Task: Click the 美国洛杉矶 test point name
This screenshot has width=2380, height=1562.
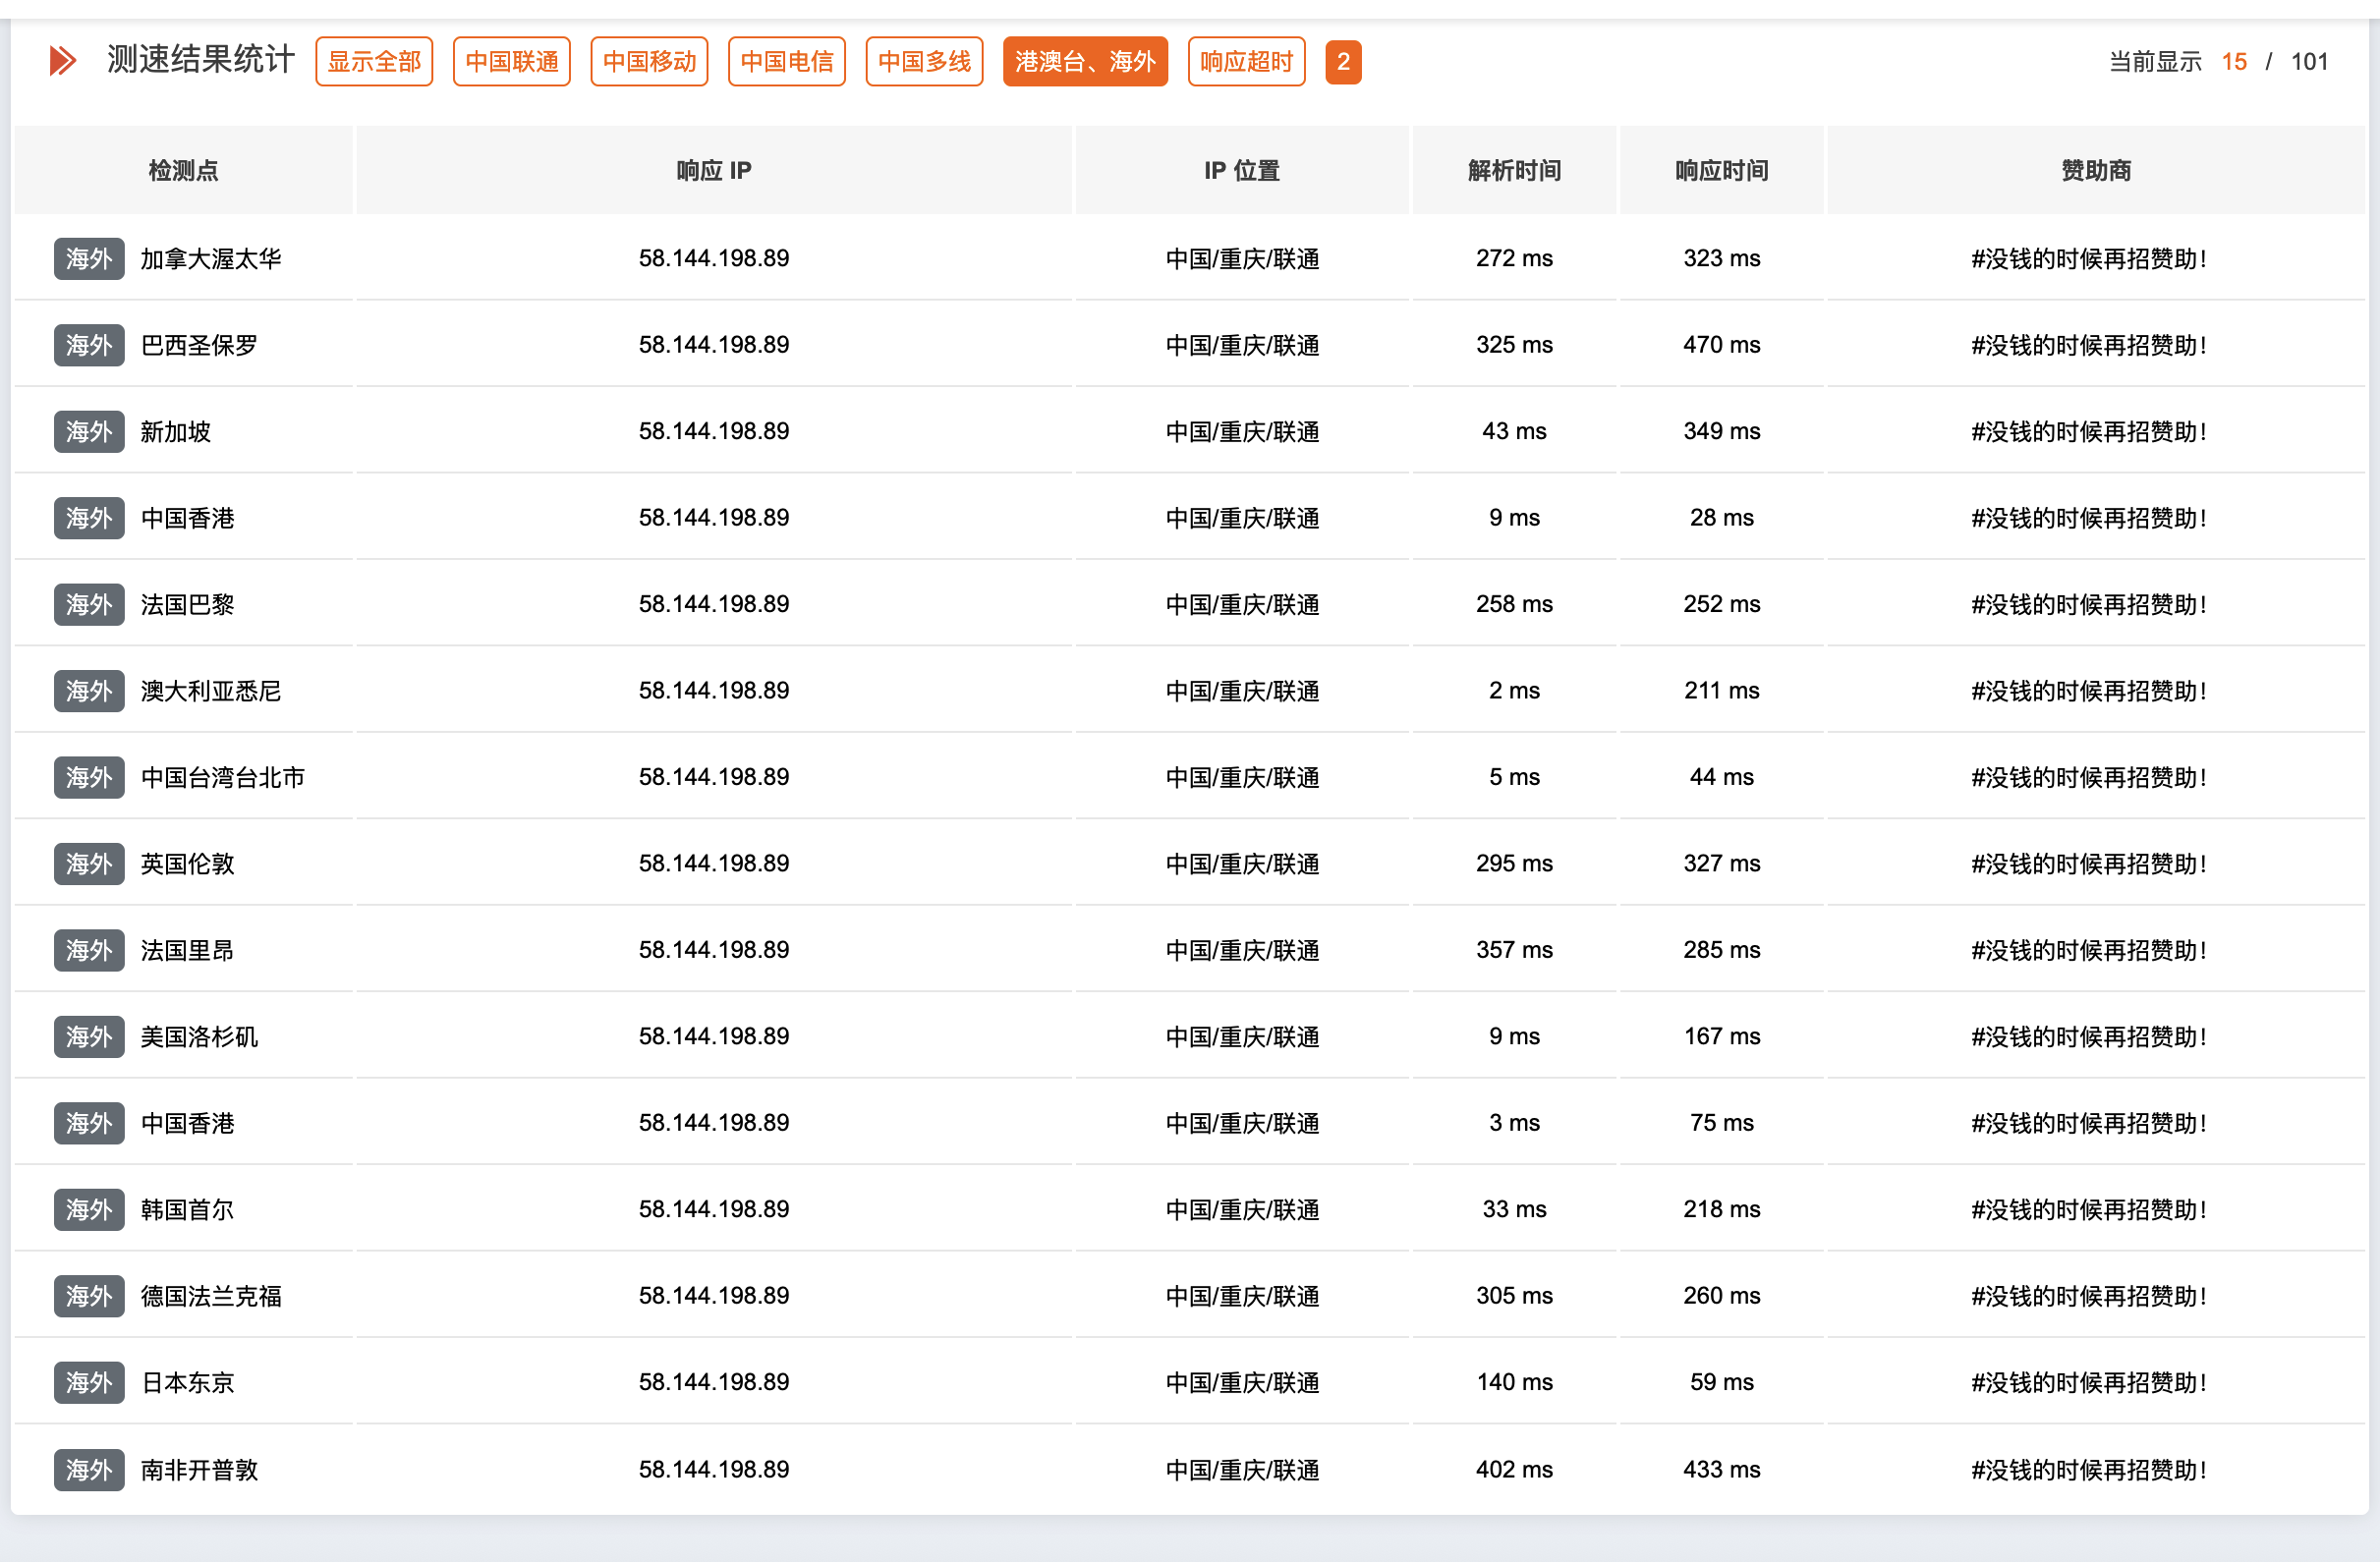Action: tap(199, 1037)
